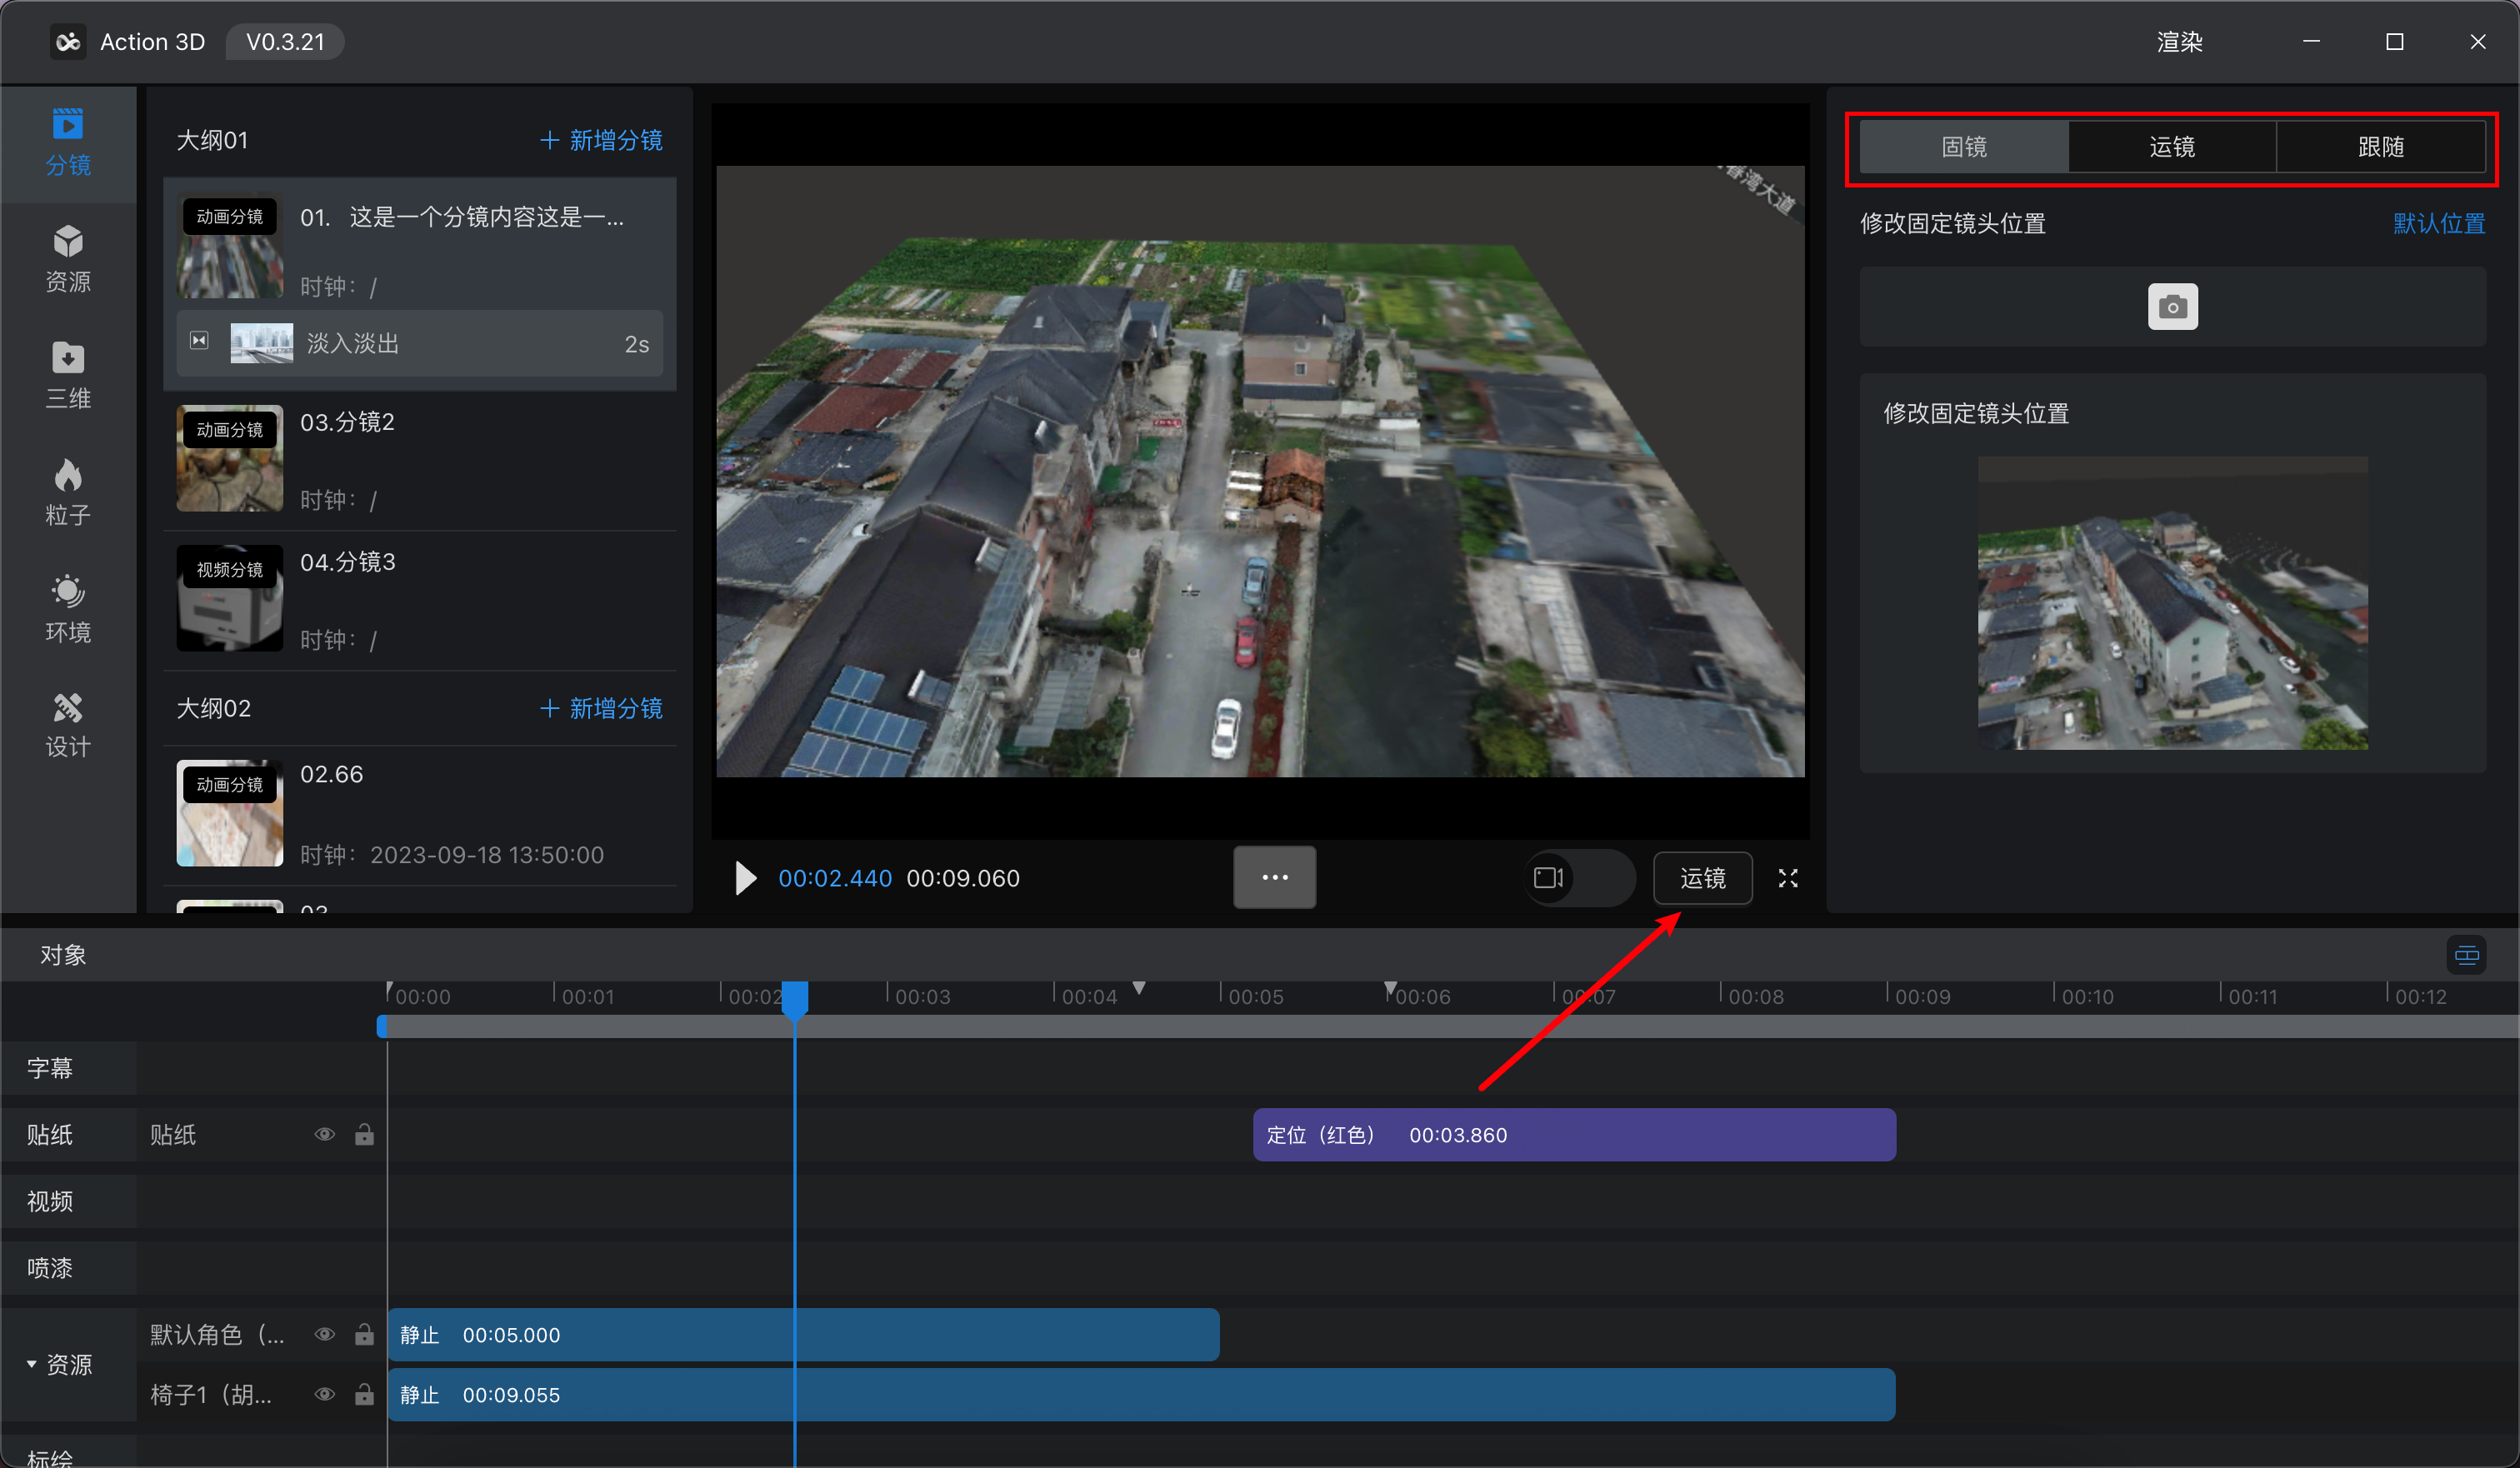
Task: Select the 跟随 camera mode tab
Action: point(2380,147)
